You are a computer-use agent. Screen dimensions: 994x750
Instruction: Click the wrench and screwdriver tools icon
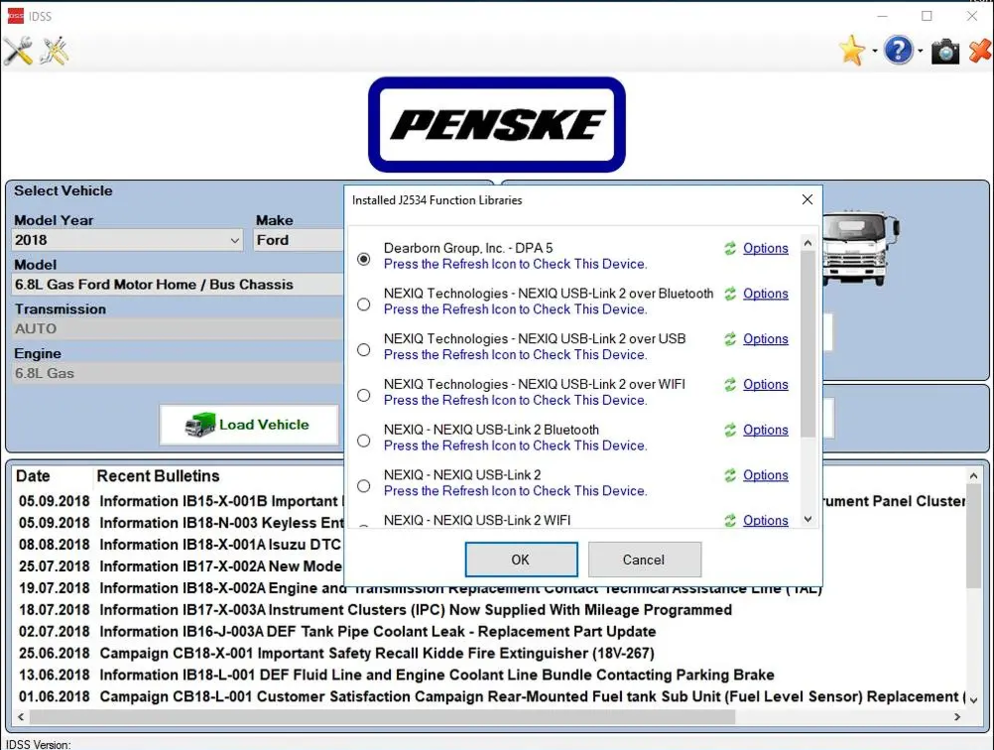[x=18, y=51]
